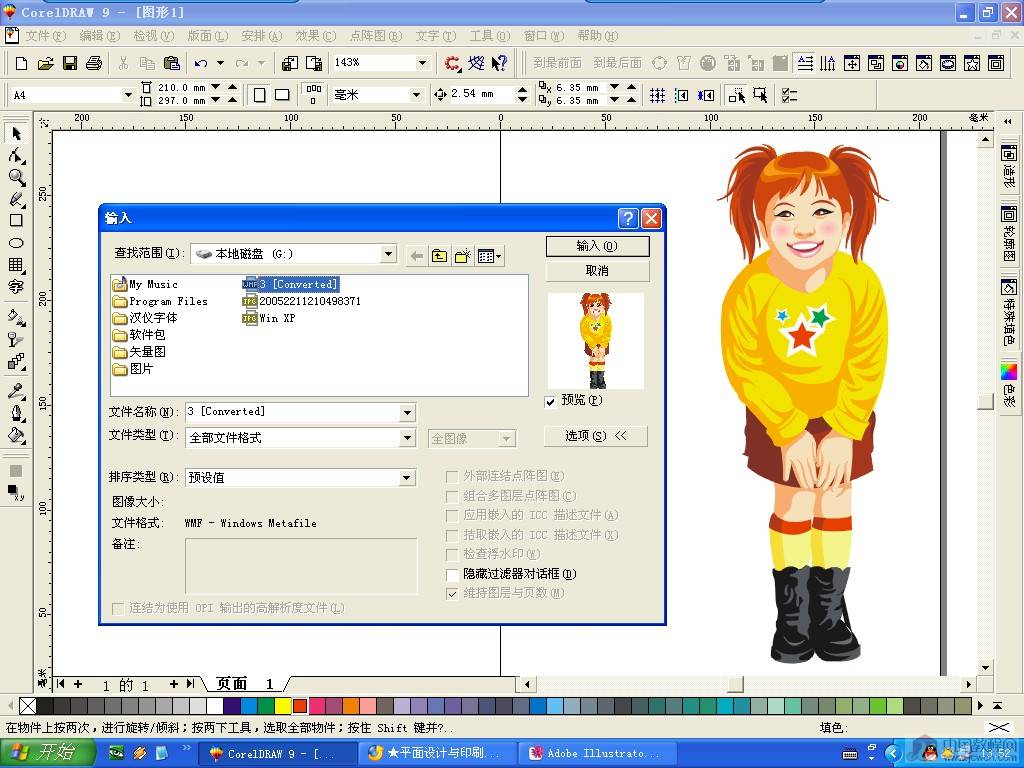
Task: Click the no-fill X swatch
Action: pyautogui.click(x=27, y=705)
